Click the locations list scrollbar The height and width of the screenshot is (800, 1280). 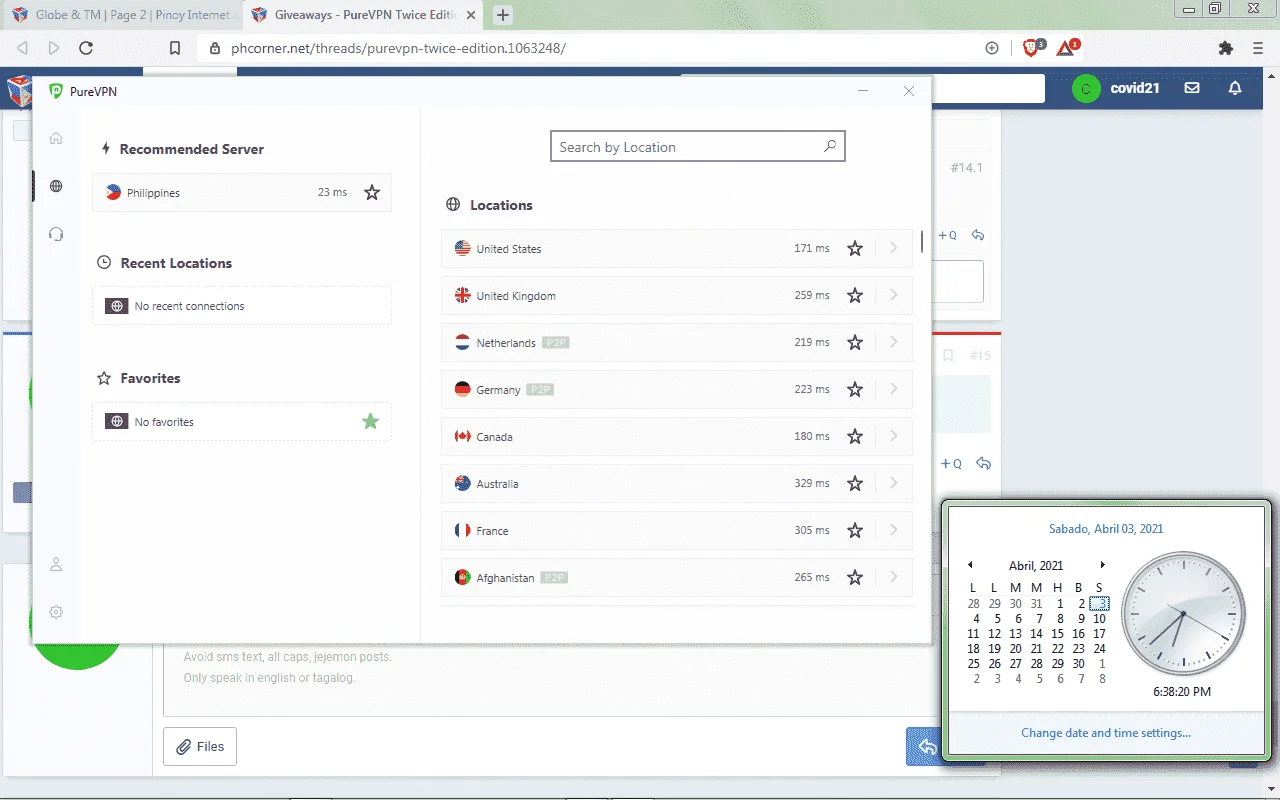(x=922, y=242)
